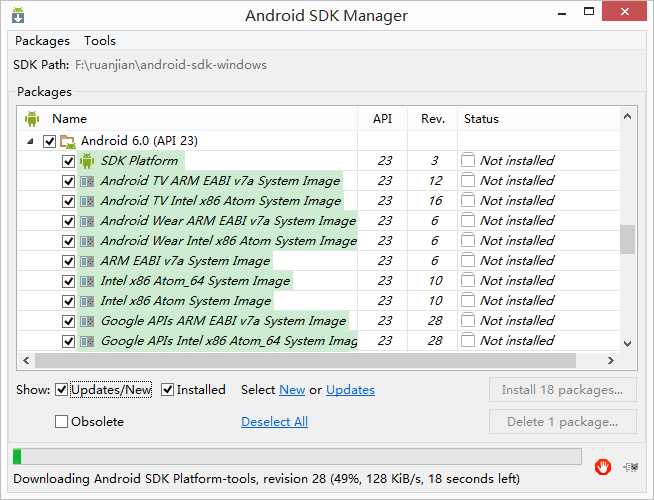Click status icon for Intel x86 Atom_64 row
Screen dimensions: 654x500
[468, 280]
